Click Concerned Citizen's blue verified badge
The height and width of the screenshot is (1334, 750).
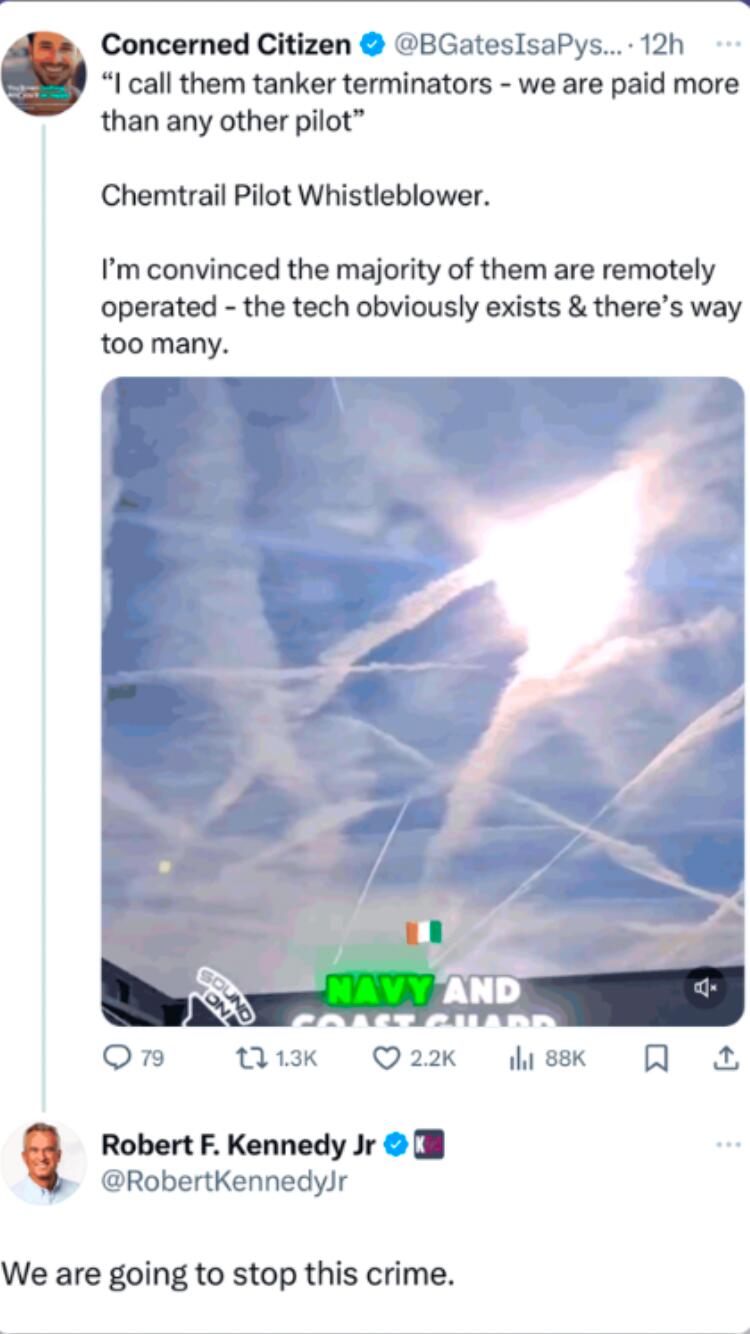click(x=372, y=45)
